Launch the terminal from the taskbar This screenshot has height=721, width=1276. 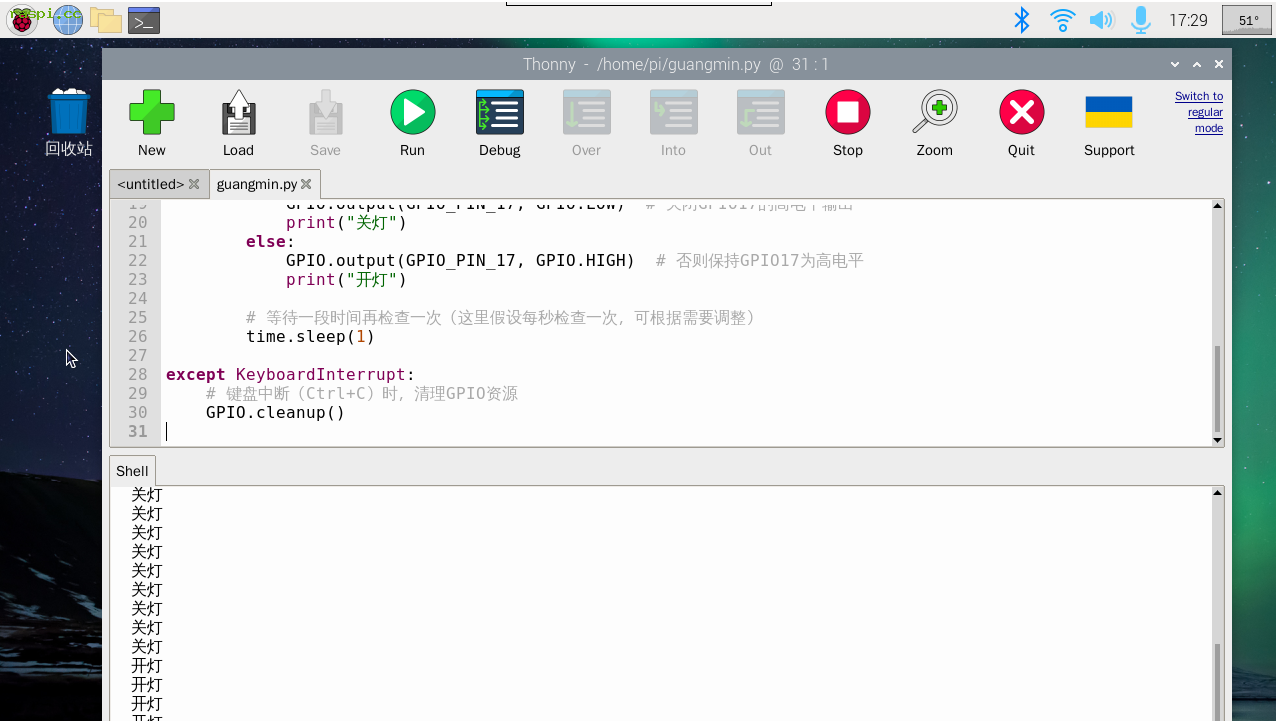click(144, 20)
